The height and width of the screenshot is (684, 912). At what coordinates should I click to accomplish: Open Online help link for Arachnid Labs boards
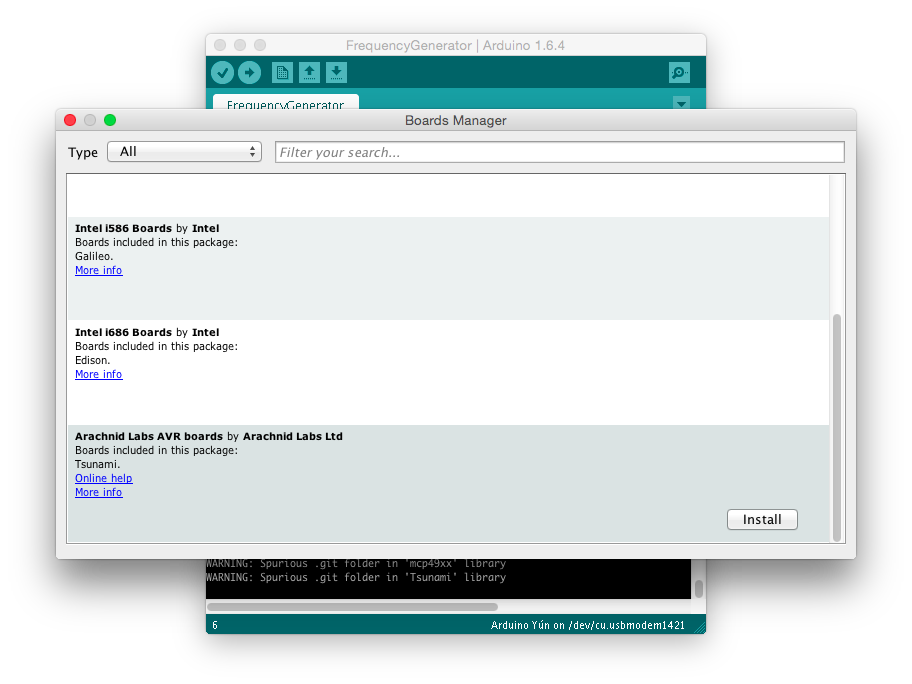104,478
